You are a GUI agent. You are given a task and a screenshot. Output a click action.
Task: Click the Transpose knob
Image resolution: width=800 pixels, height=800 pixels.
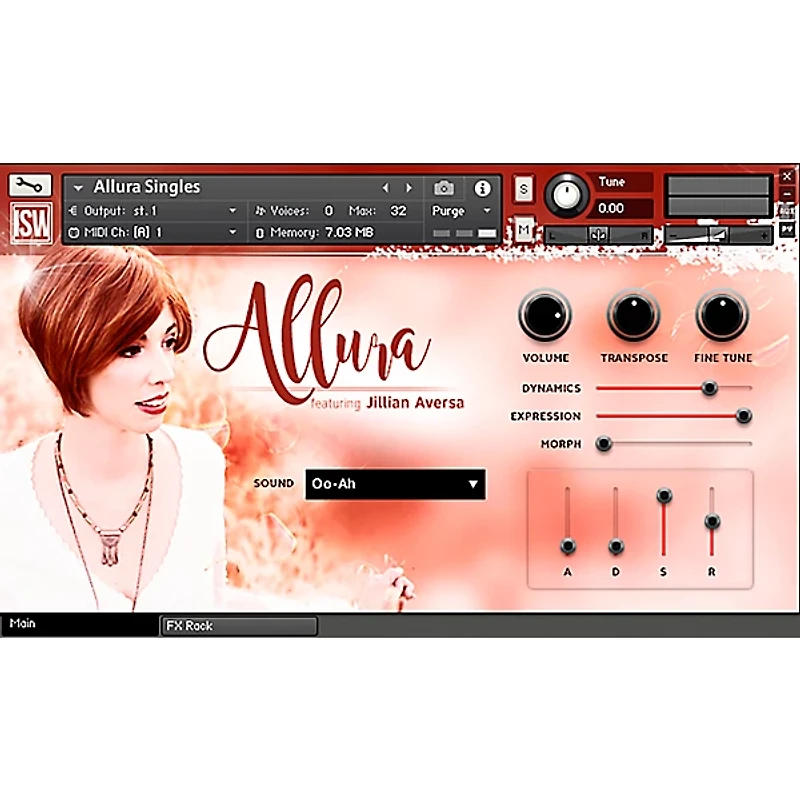[633, 315]
